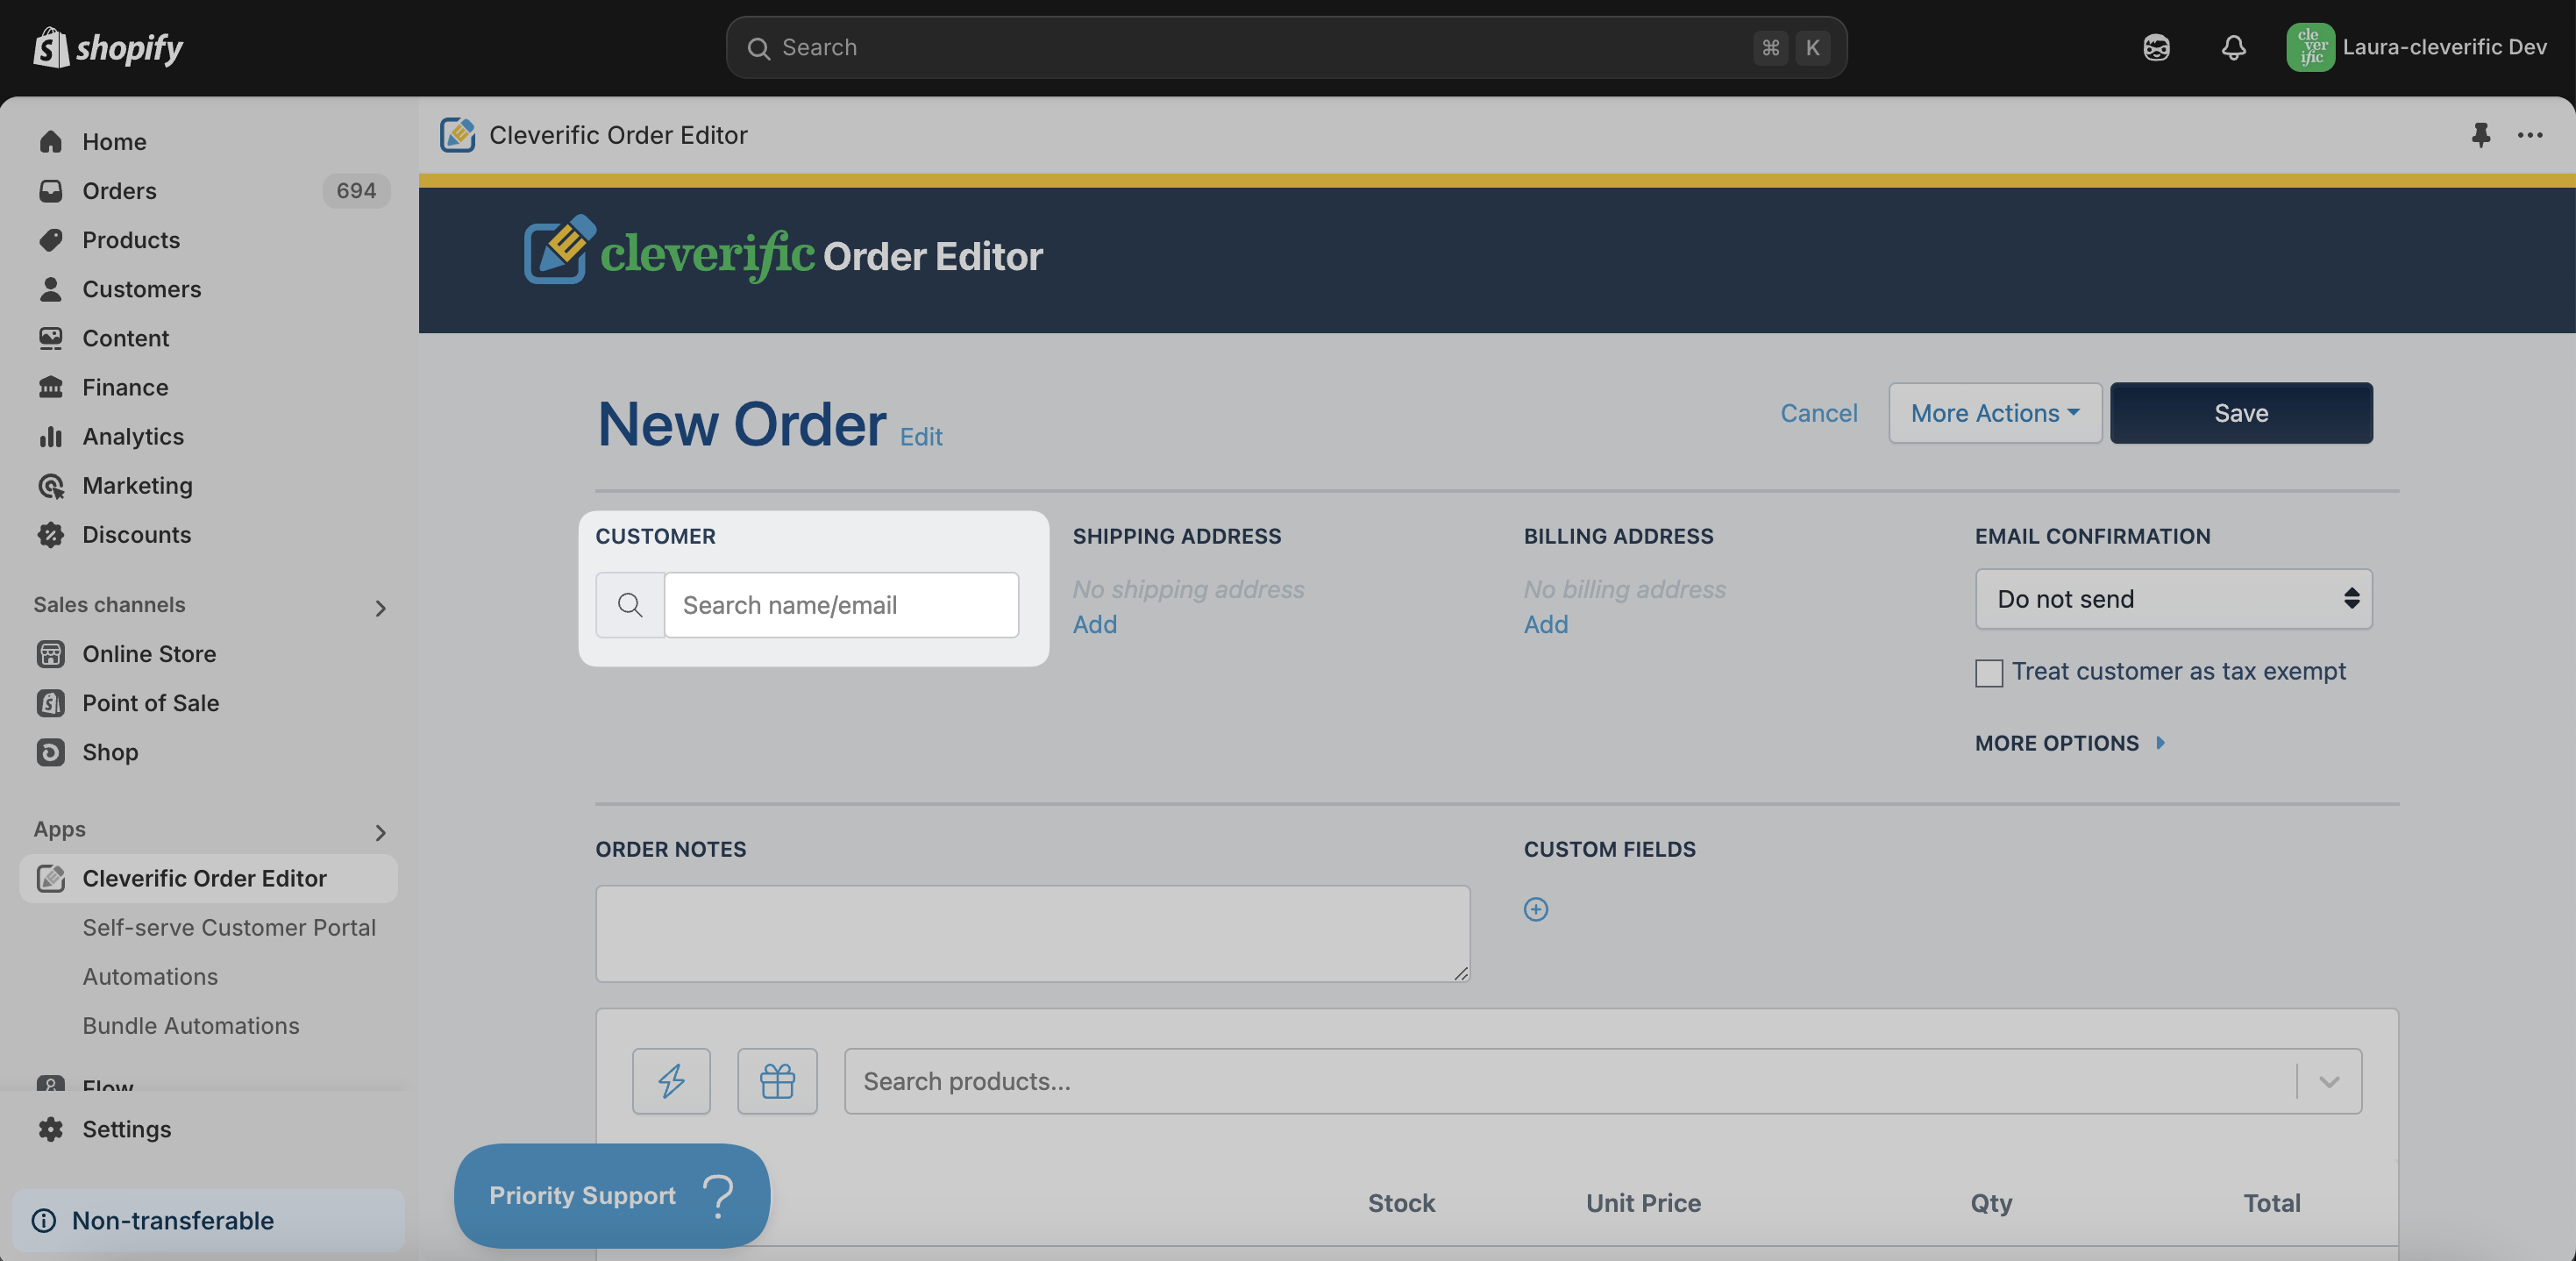This screenshot has width=2576, height=1261.
Task: Open Point of Sale under Sales channels
Action: pyautogui.click(x=150, y=703)
